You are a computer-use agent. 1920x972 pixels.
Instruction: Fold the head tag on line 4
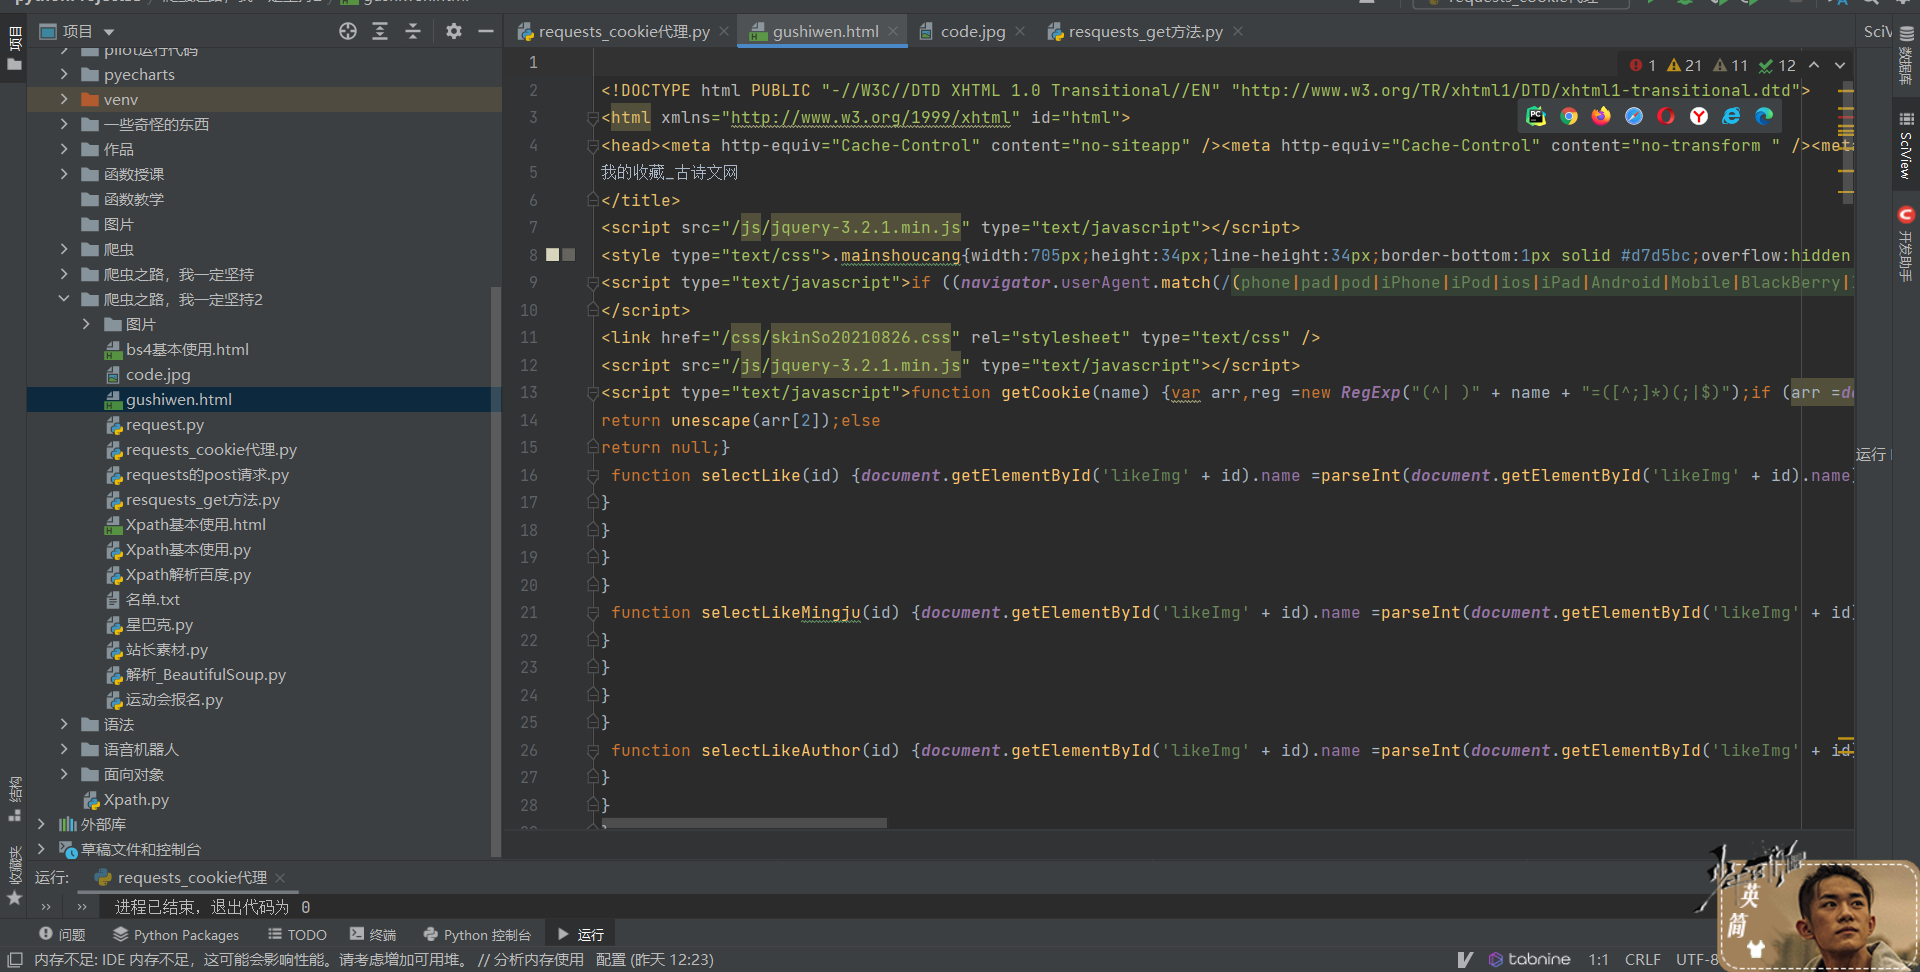[x=593, y=145]
